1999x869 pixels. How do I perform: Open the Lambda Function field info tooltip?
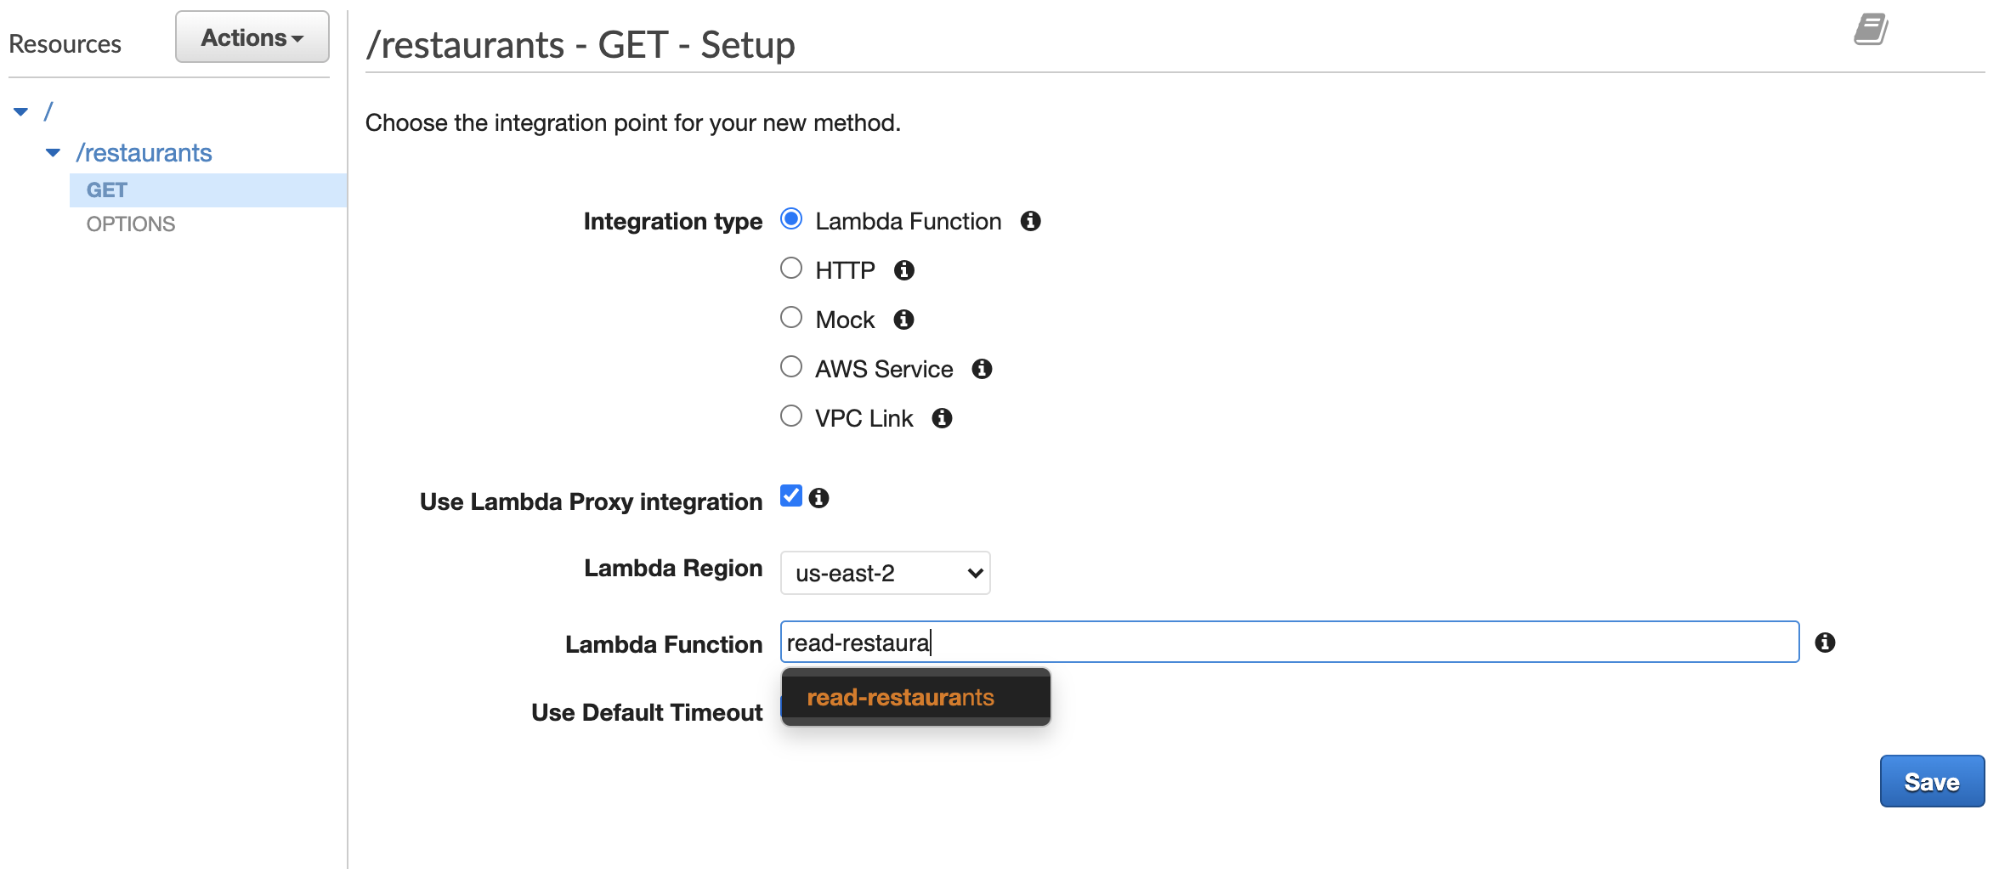1823,643
